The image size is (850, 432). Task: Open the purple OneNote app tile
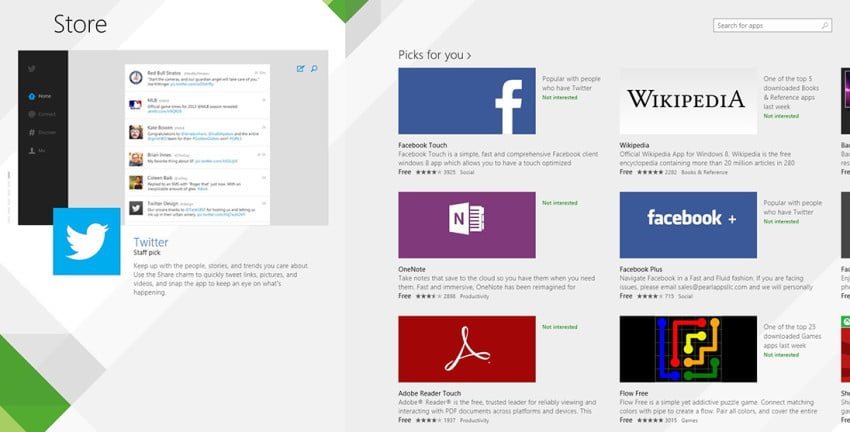click(x=467, y=225)
